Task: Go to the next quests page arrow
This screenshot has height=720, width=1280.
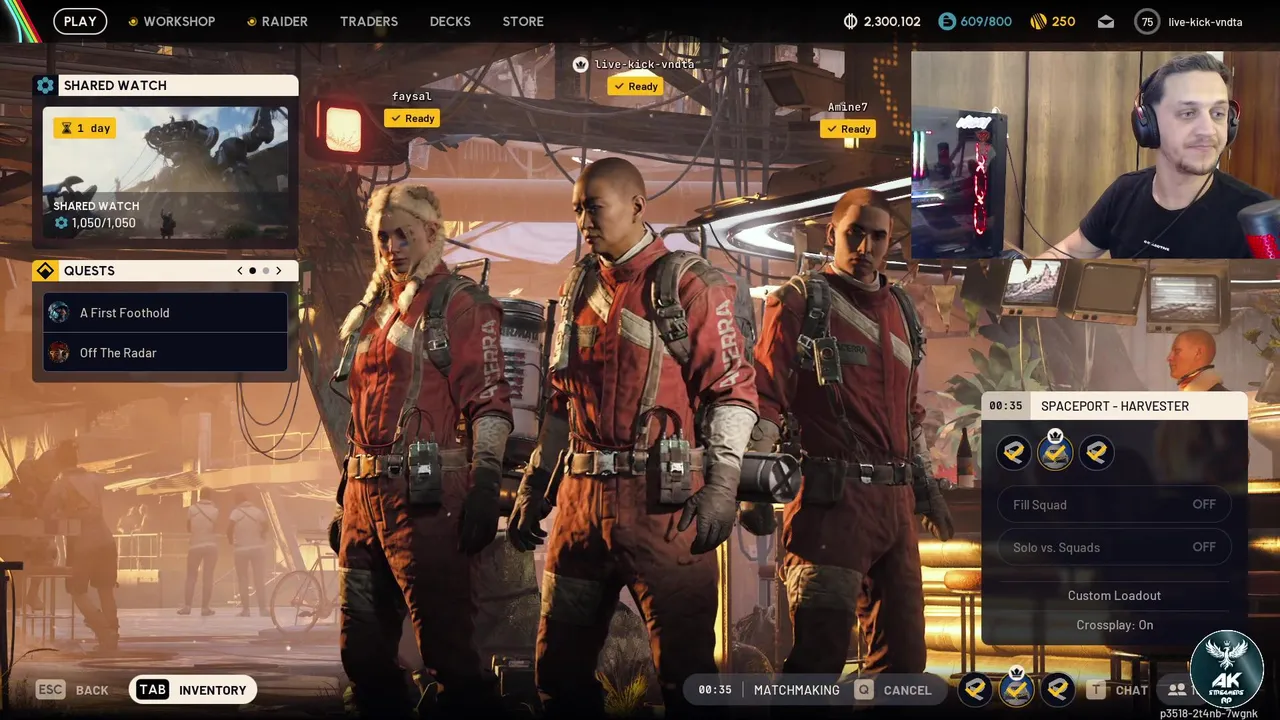Action: [x=278, y=271]
